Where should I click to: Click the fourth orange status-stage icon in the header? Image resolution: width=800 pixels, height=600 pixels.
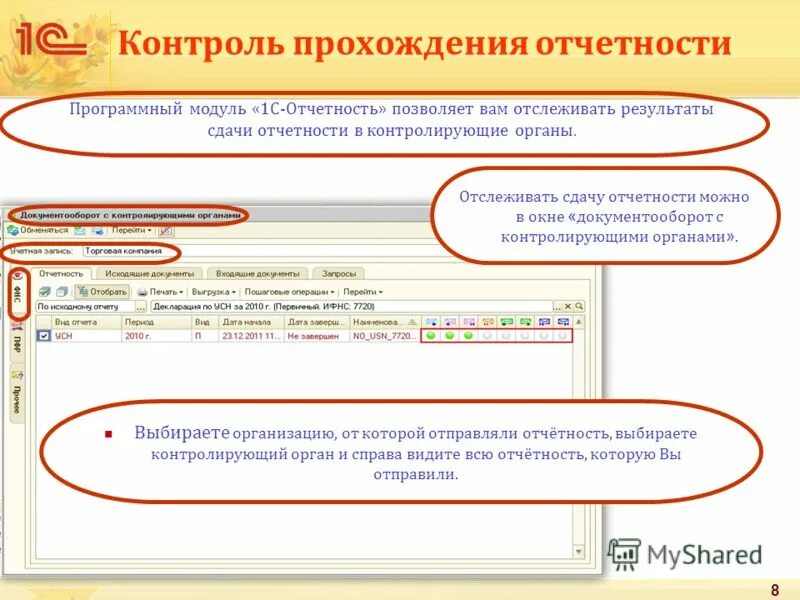[x=488, y=322]
